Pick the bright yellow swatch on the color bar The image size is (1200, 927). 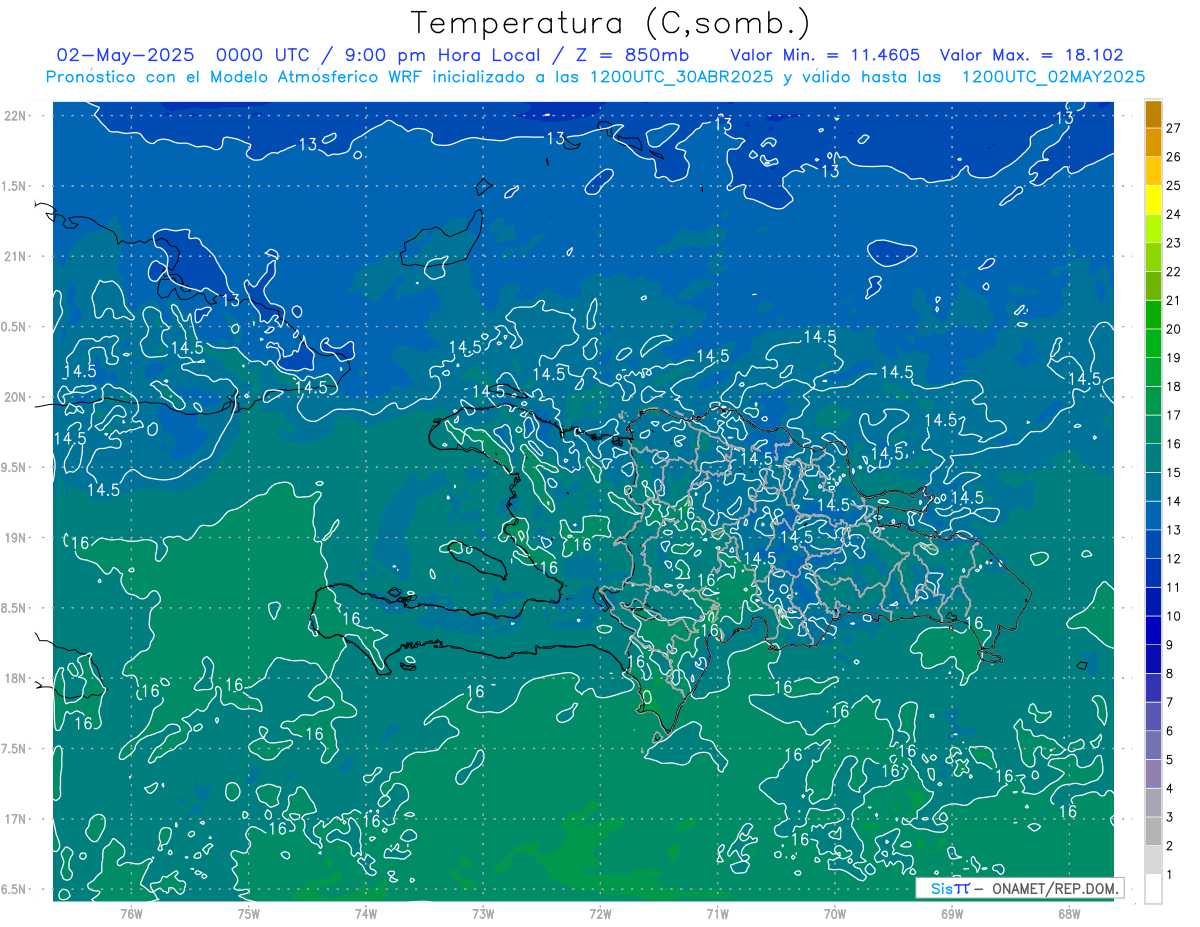tap(1153, 200)
